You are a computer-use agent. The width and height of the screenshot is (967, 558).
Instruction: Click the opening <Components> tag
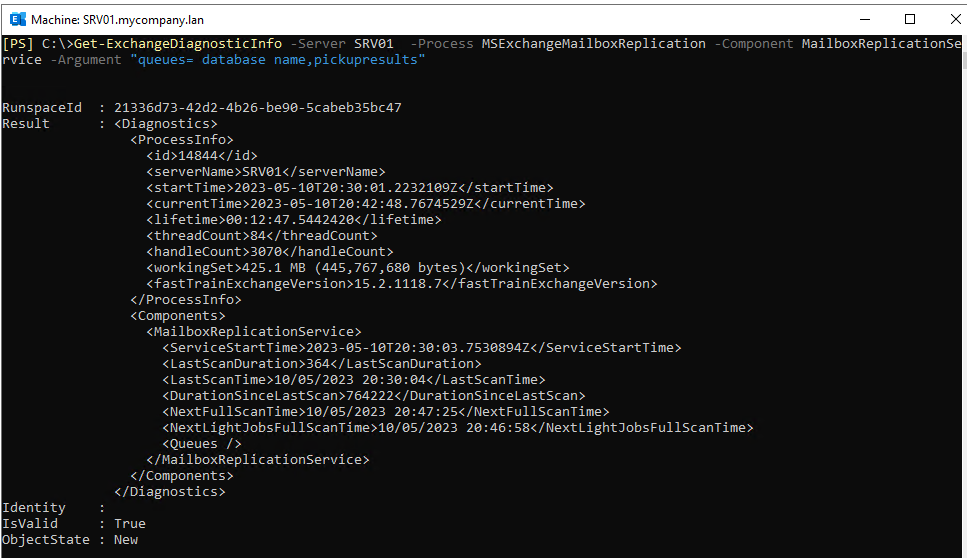click(x=178, y=316)
